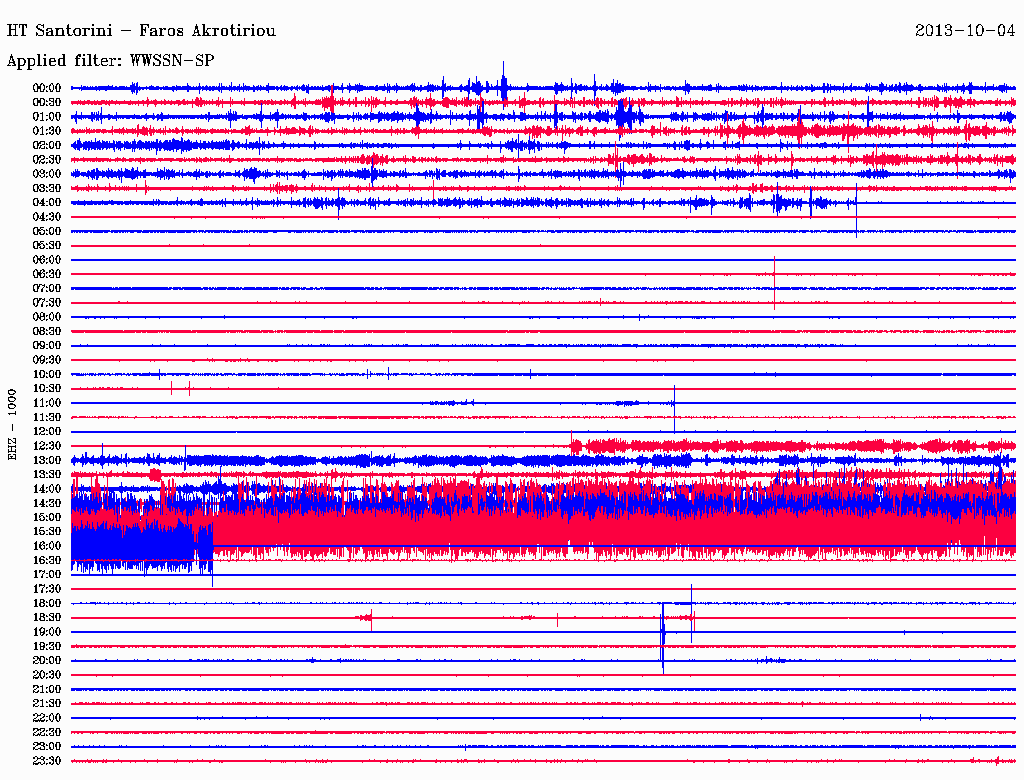Screen dimensions: 1024x780
Task: Select the 22:00 time row label
Action: pos(47,718)
